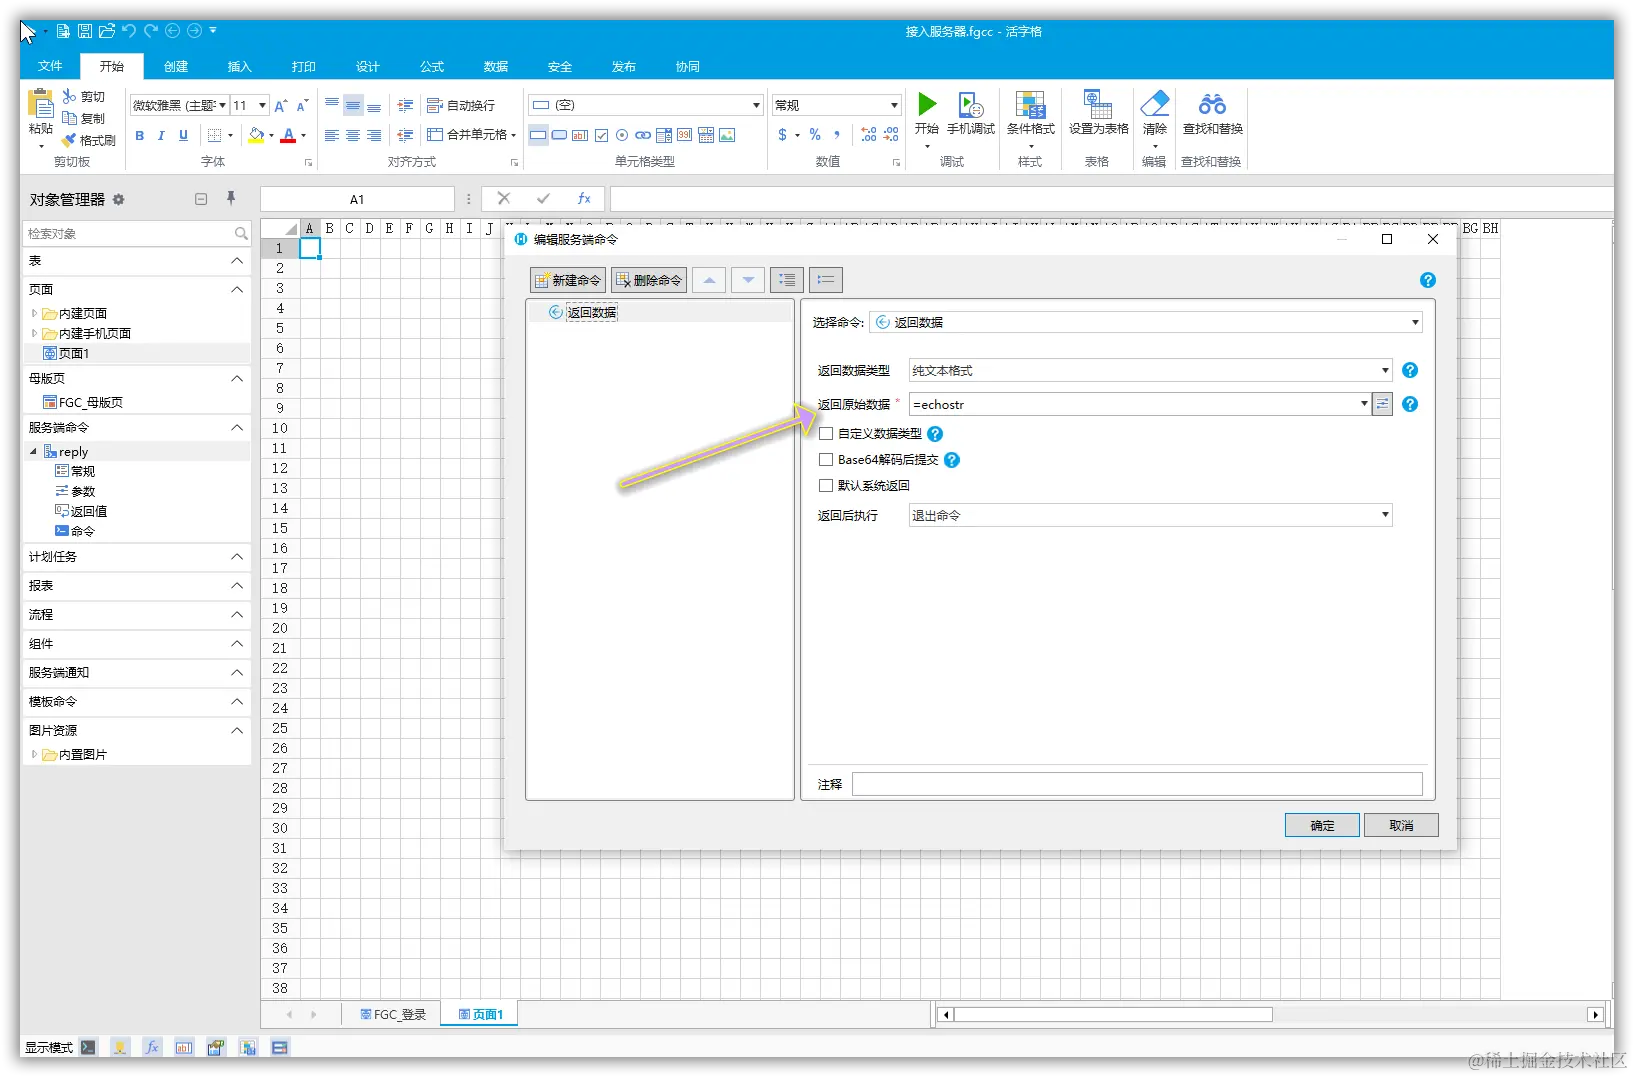Image resolution: width=1634 pixels, height=1077 pixels.
Task: Move command down with the down arrow button
Action: [x=748, y=280]
